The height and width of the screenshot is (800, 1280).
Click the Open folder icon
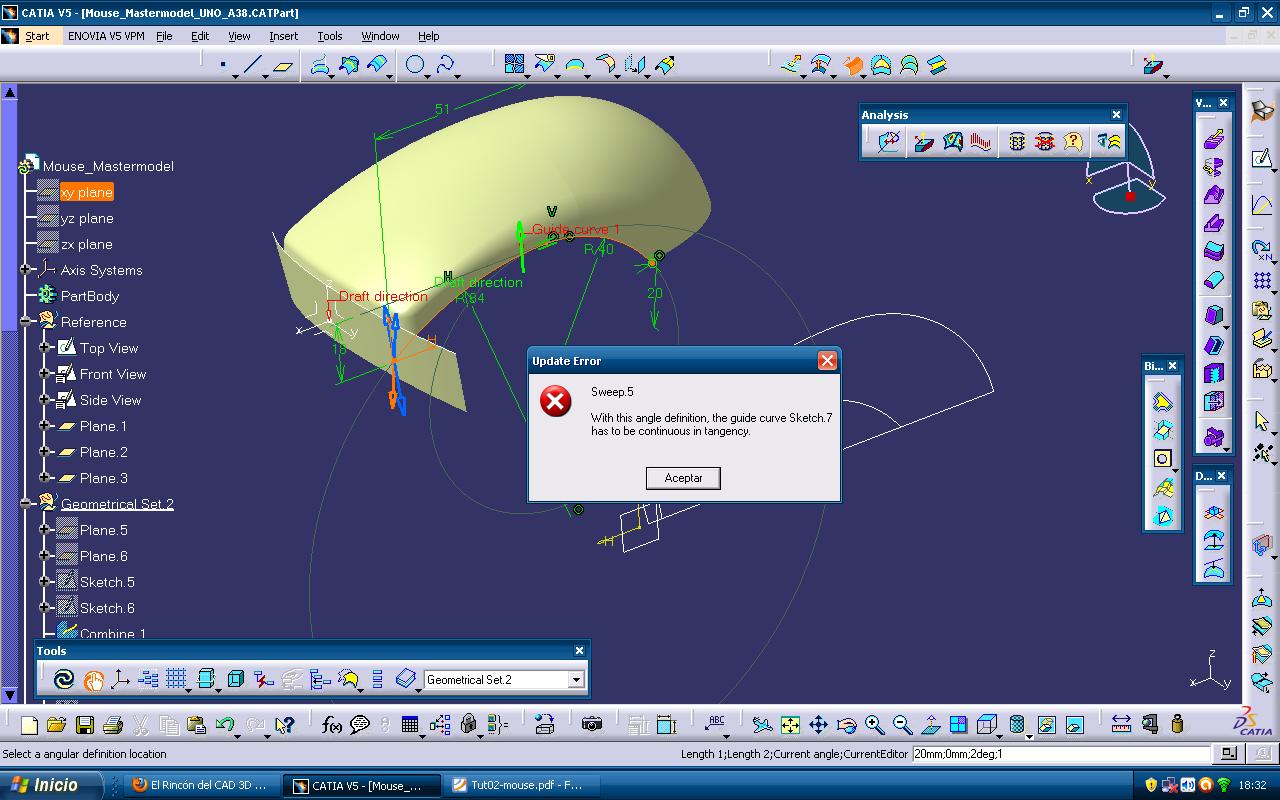56,725
